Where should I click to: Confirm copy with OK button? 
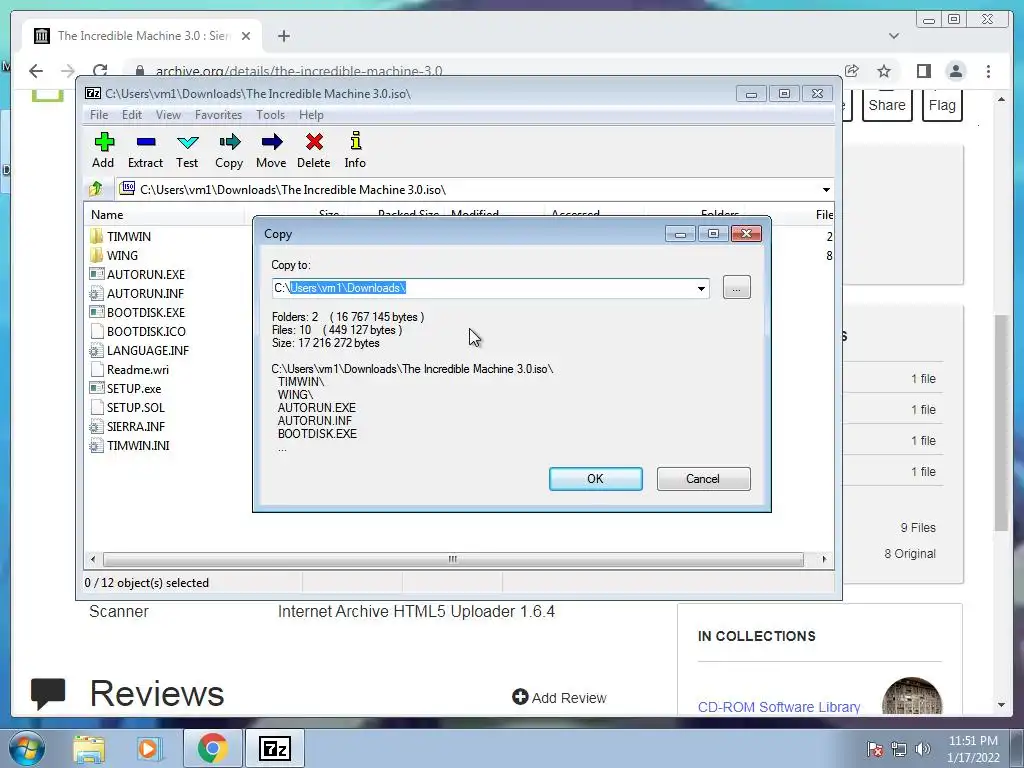coord(596,479)
